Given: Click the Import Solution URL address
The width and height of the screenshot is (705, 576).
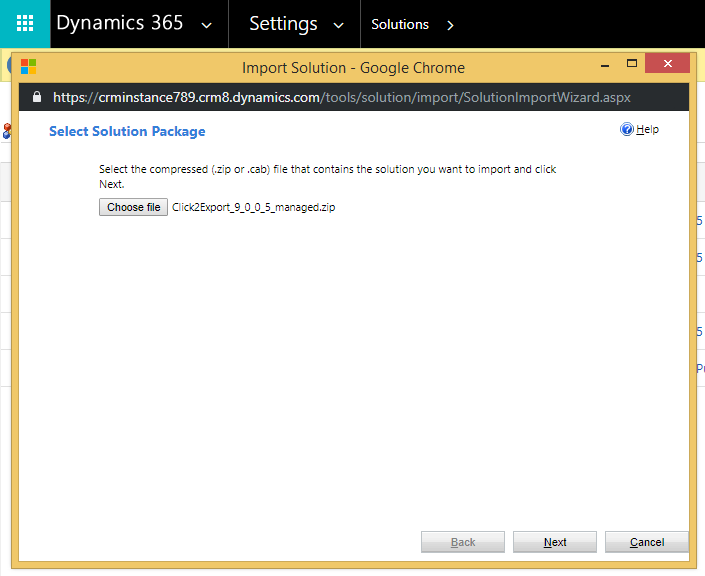Looking at the screenshot, I should pos(342,97).
